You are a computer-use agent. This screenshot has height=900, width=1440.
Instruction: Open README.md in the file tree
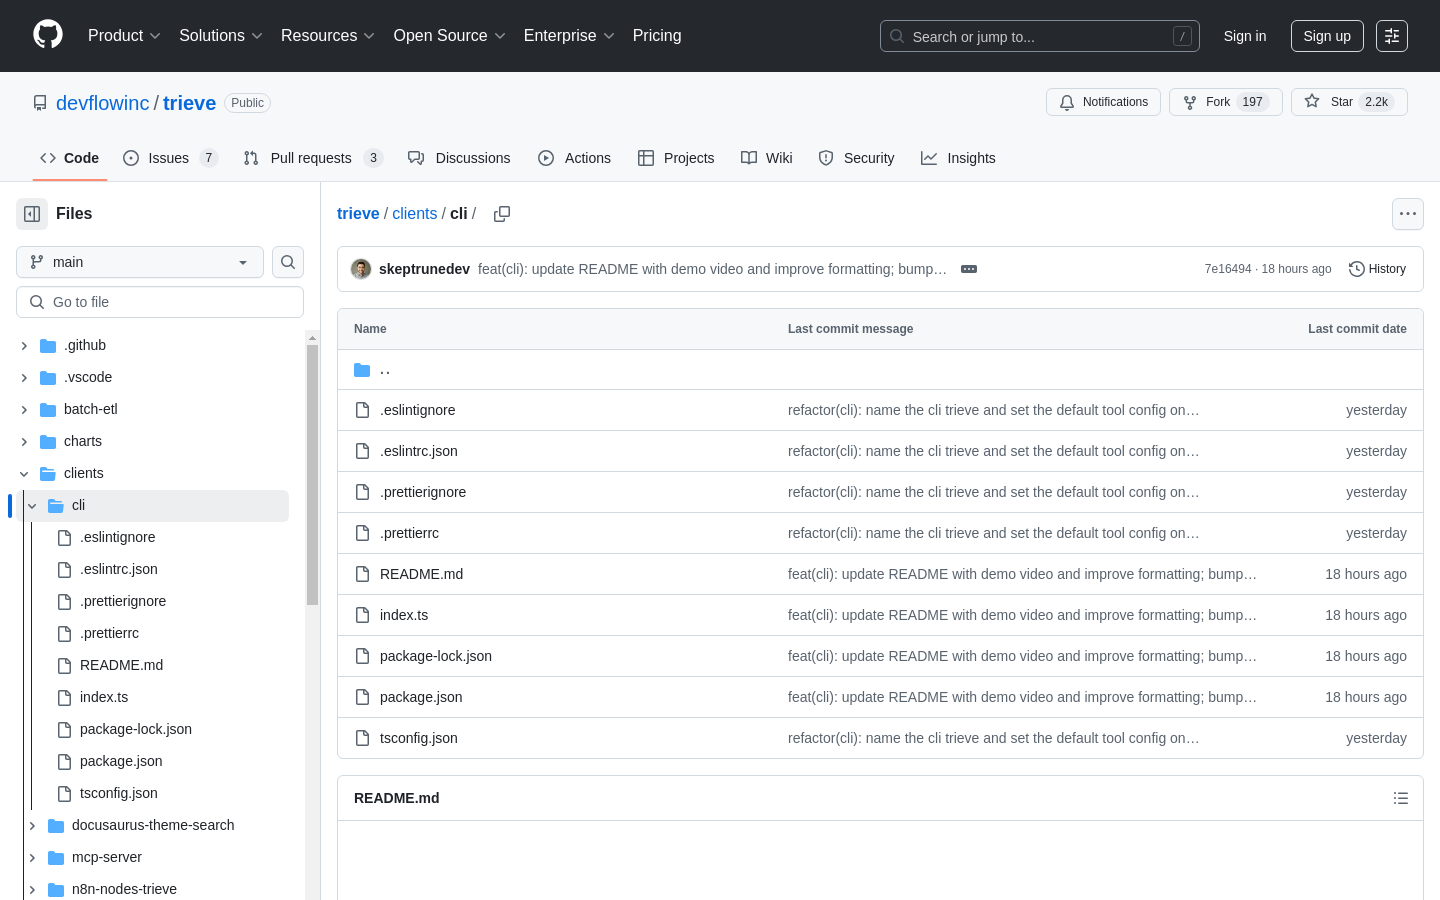tap(121, 666)
